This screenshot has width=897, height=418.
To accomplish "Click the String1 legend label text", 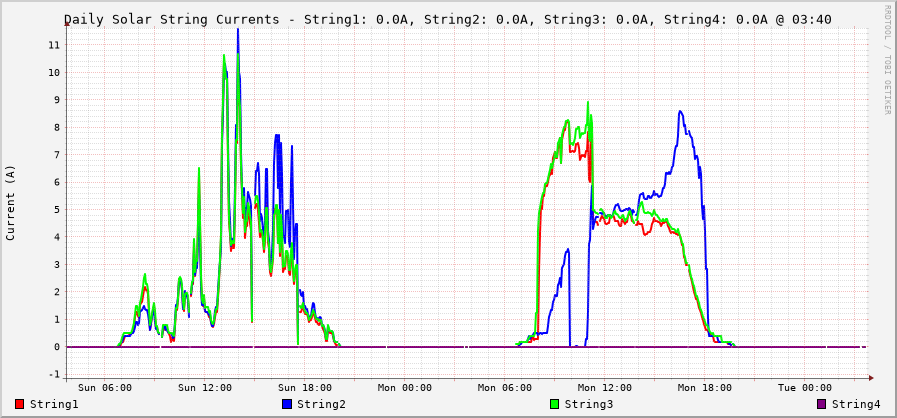I will [x=54, y=404].
